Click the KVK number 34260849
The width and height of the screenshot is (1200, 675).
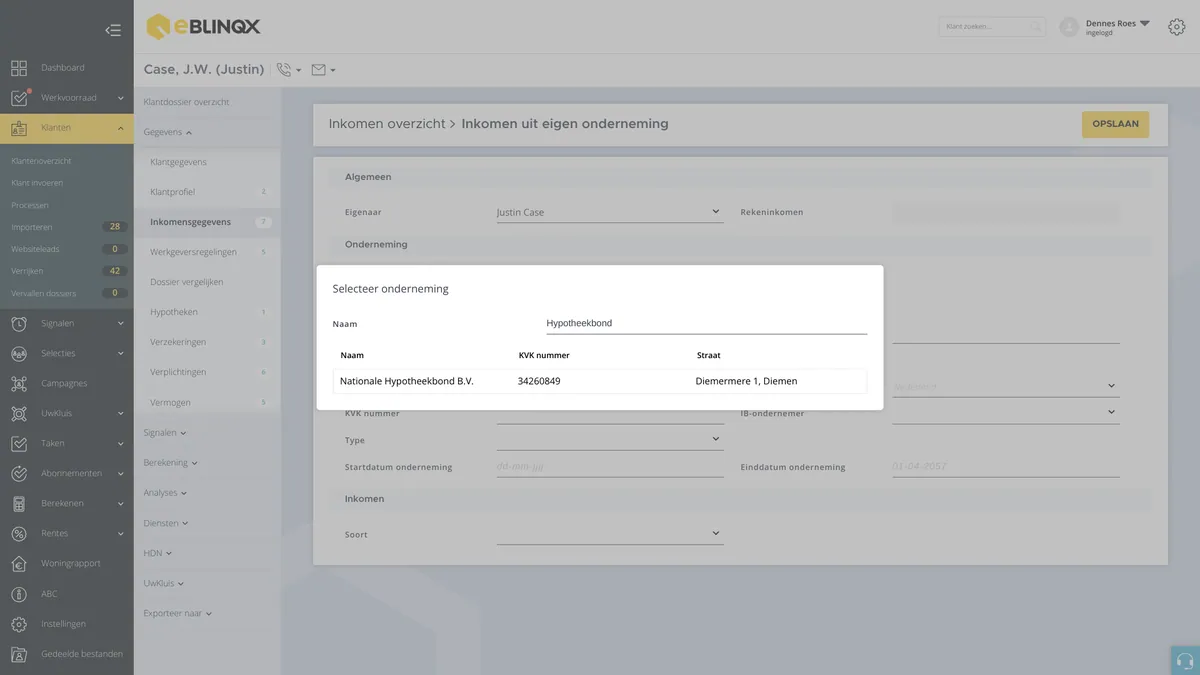pyautogui.click(x=539, y=381)
